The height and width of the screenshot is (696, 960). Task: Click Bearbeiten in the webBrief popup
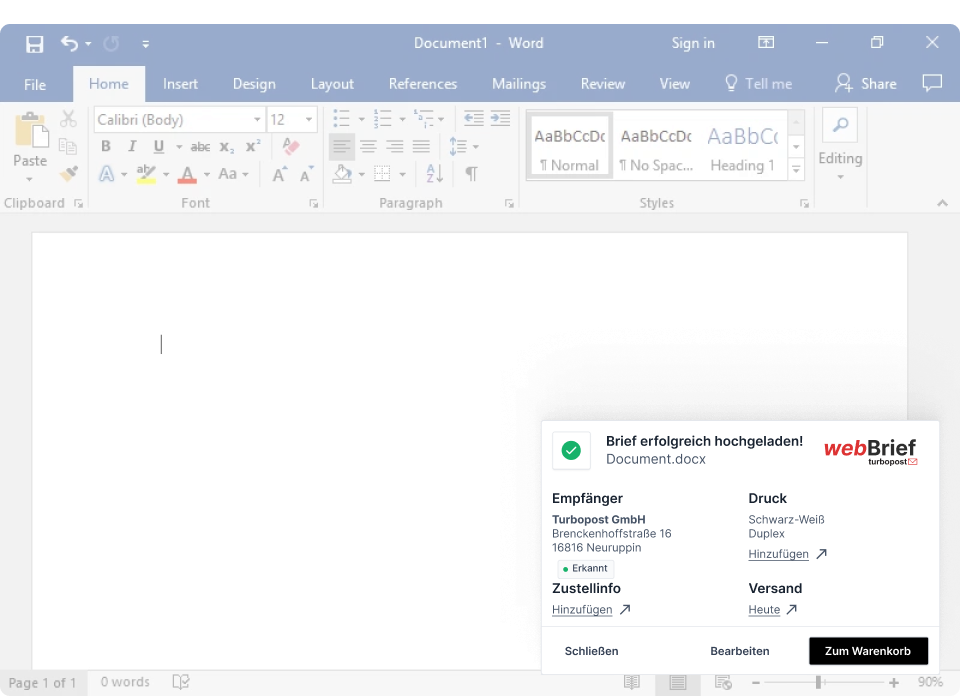740,651
